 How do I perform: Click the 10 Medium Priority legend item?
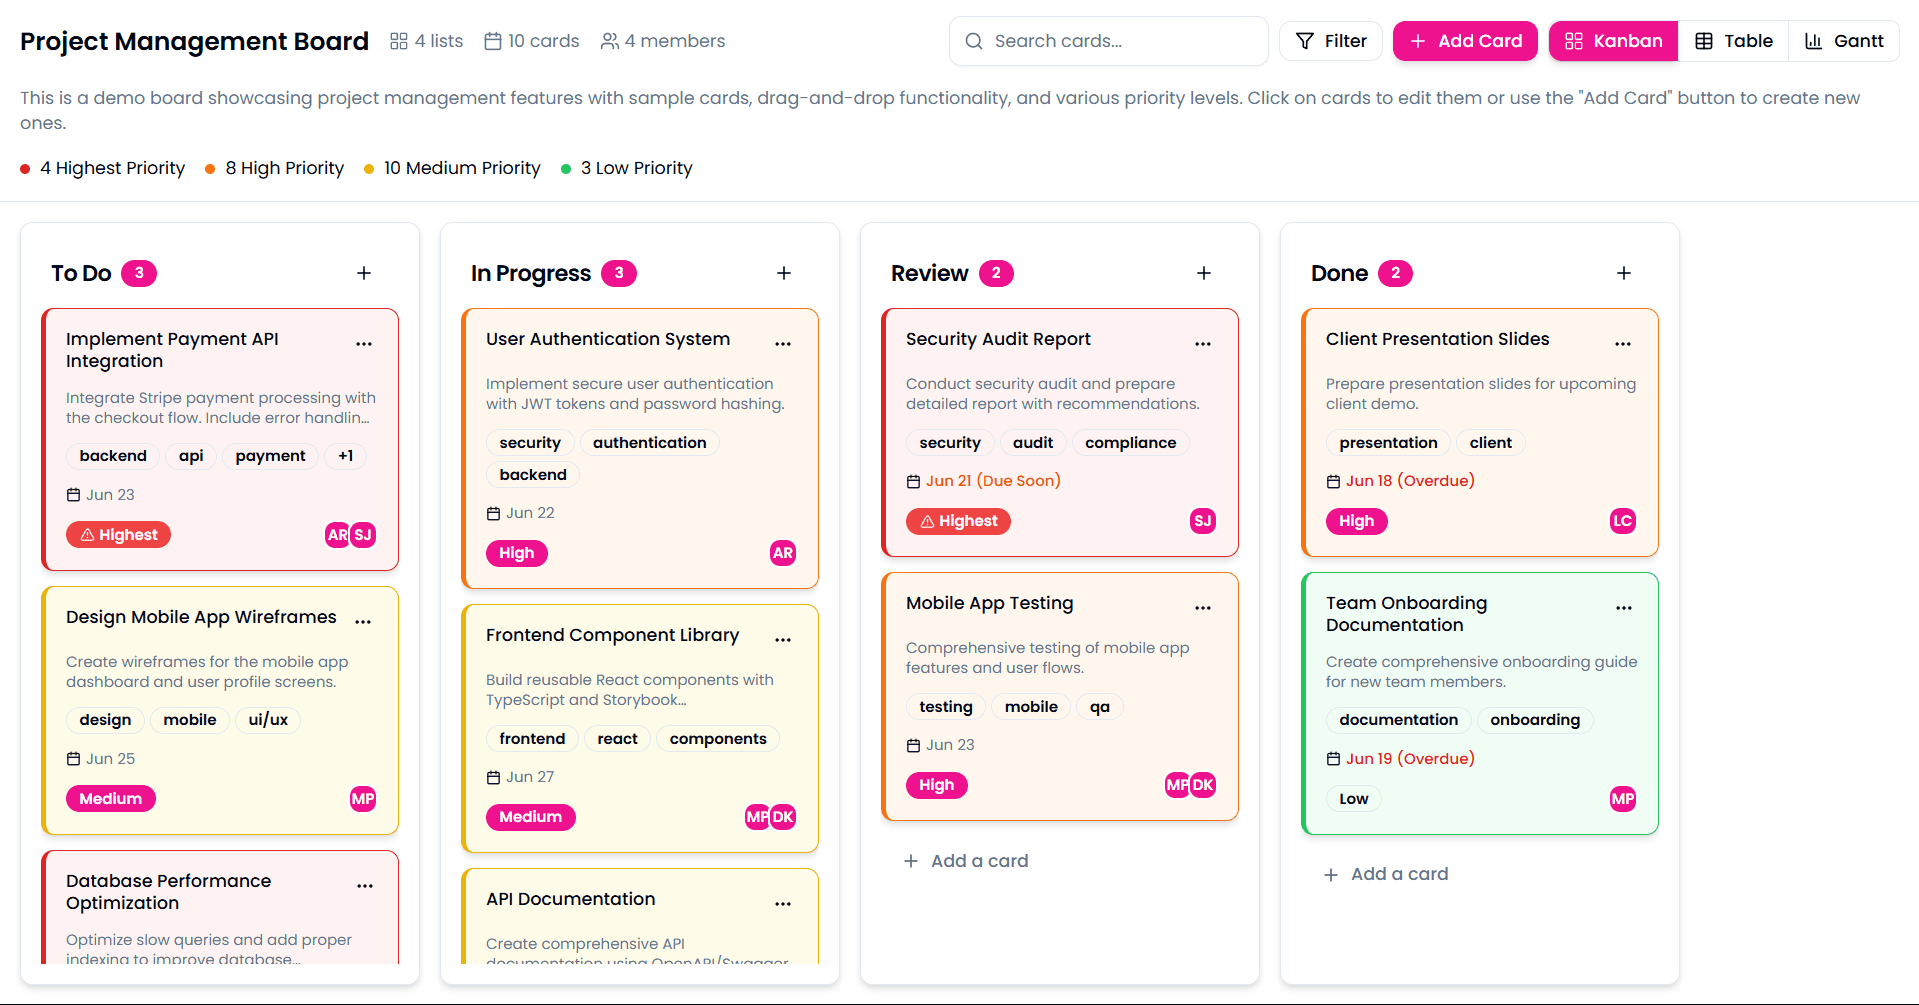tap(452, 168)
